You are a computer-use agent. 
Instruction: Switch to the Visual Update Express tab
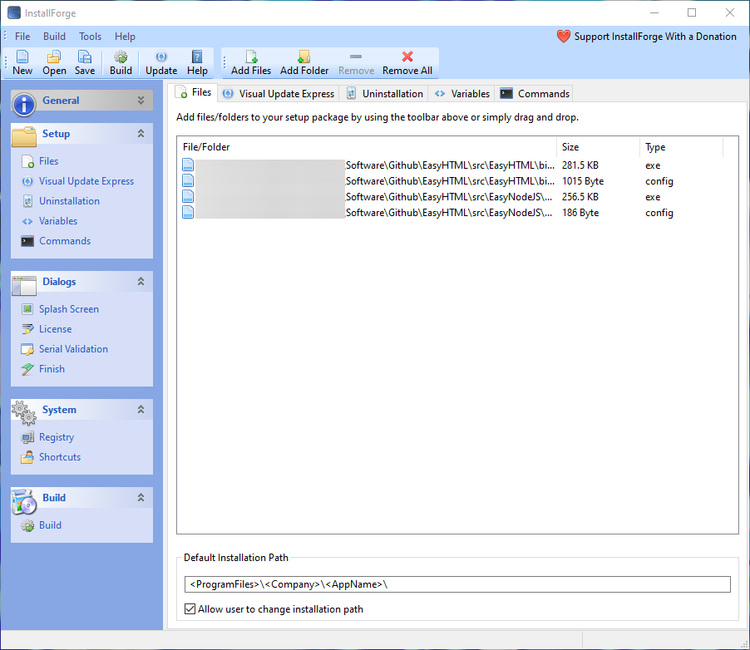tap(278, 94)
